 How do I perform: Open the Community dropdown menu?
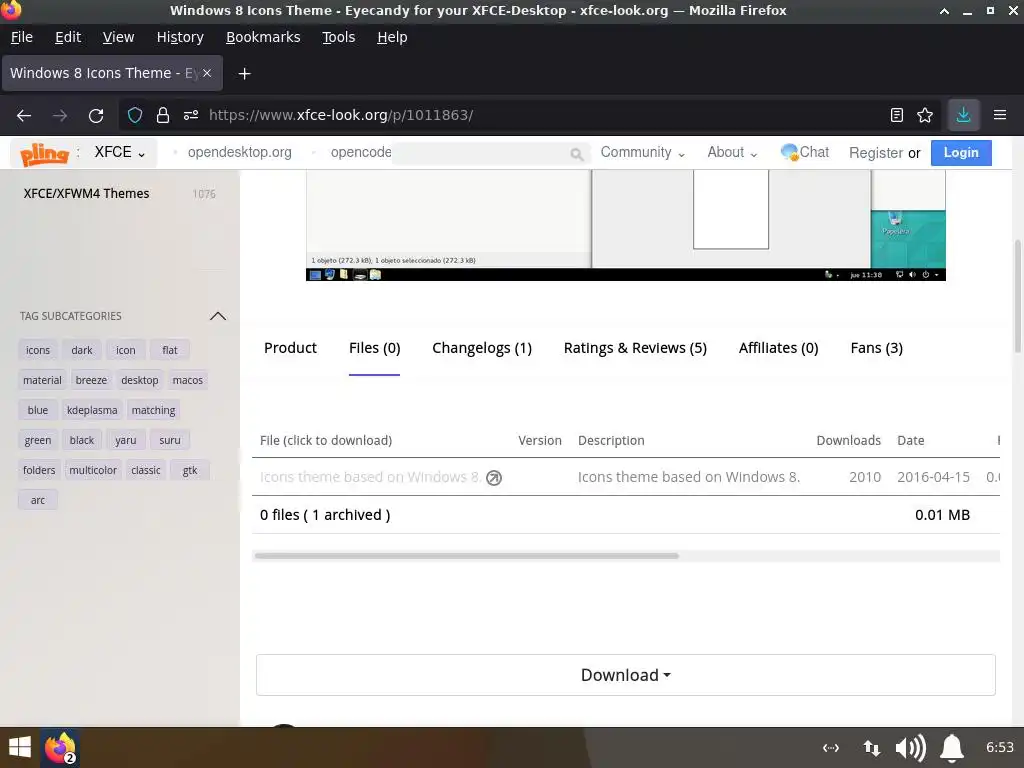pos(643,152)
